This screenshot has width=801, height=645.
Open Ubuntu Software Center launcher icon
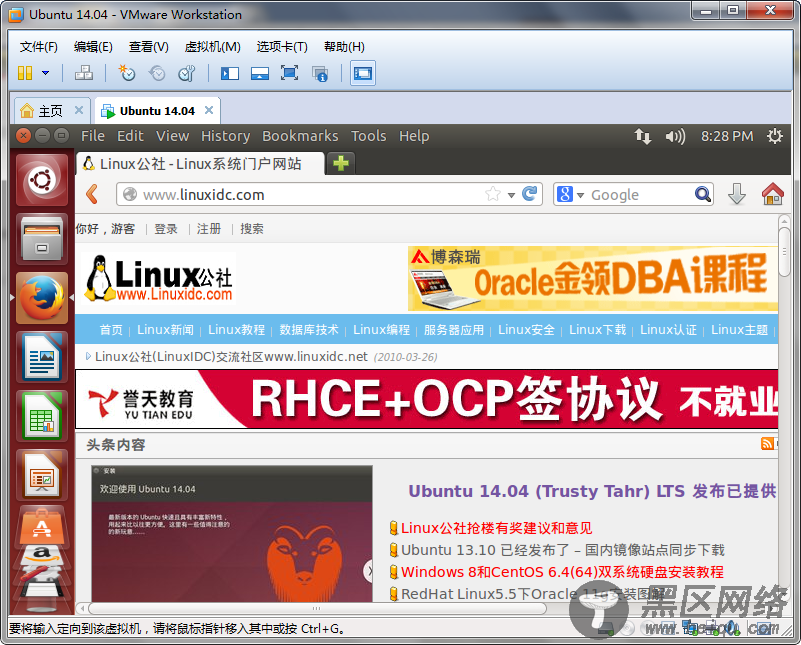point(42,526)
